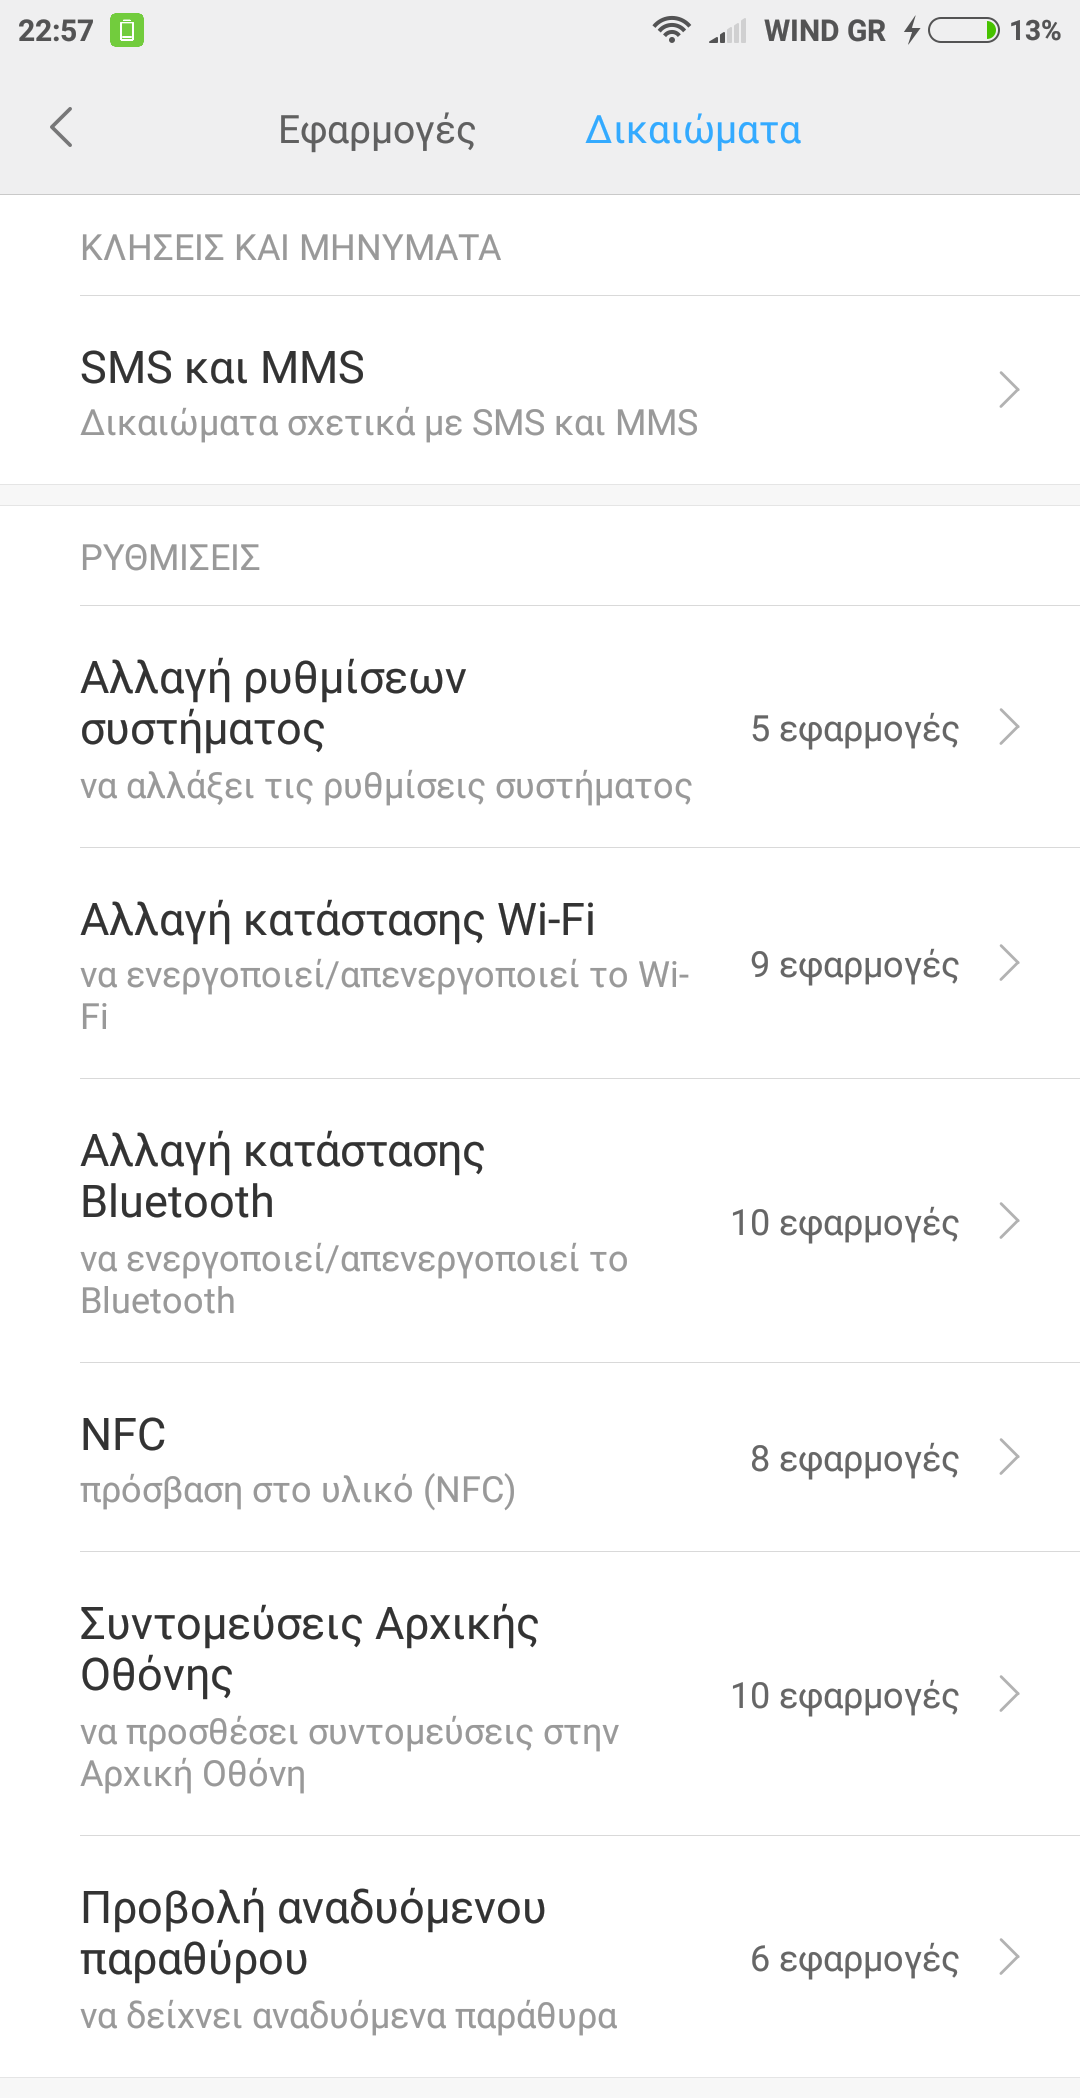Switch to the Εφαρμογές tab
The image size is (1080, 2098).
[x=377, y=130]
